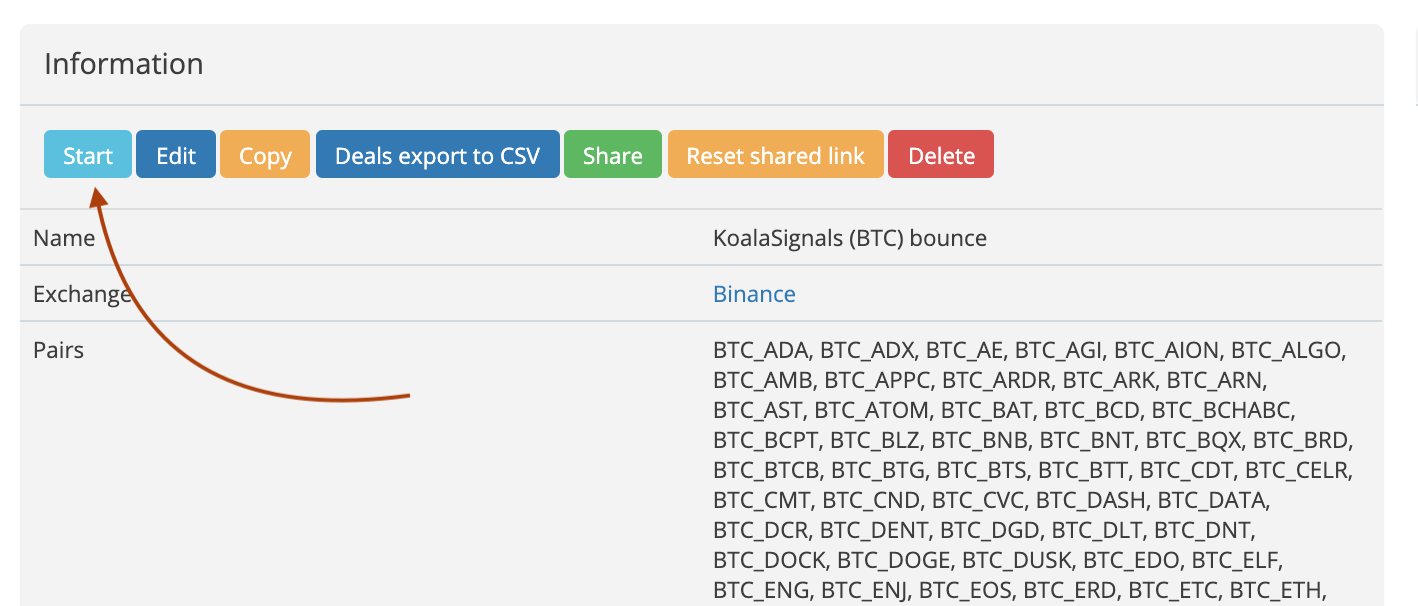The height and width of the screenshot is (606, 1418).
Task: Select the Name row label
Action: click(x=64, y=238)
